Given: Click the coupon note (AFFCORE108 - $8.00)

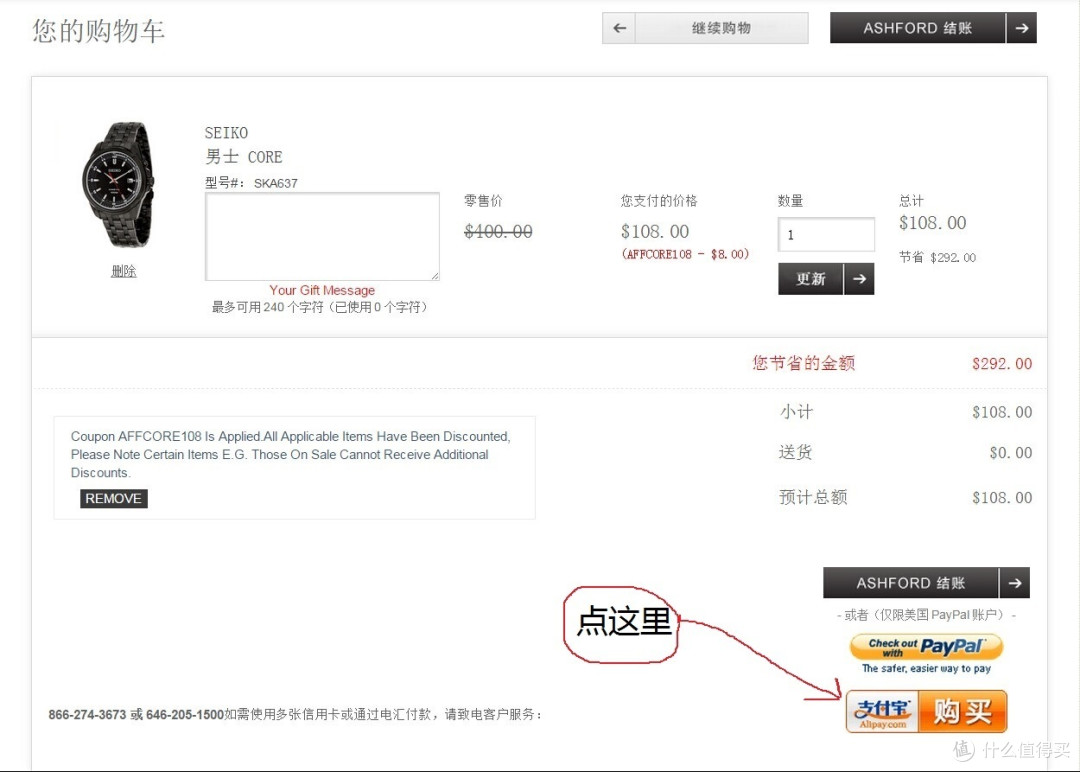Looking at the screenshot, I should pos(685,254).
